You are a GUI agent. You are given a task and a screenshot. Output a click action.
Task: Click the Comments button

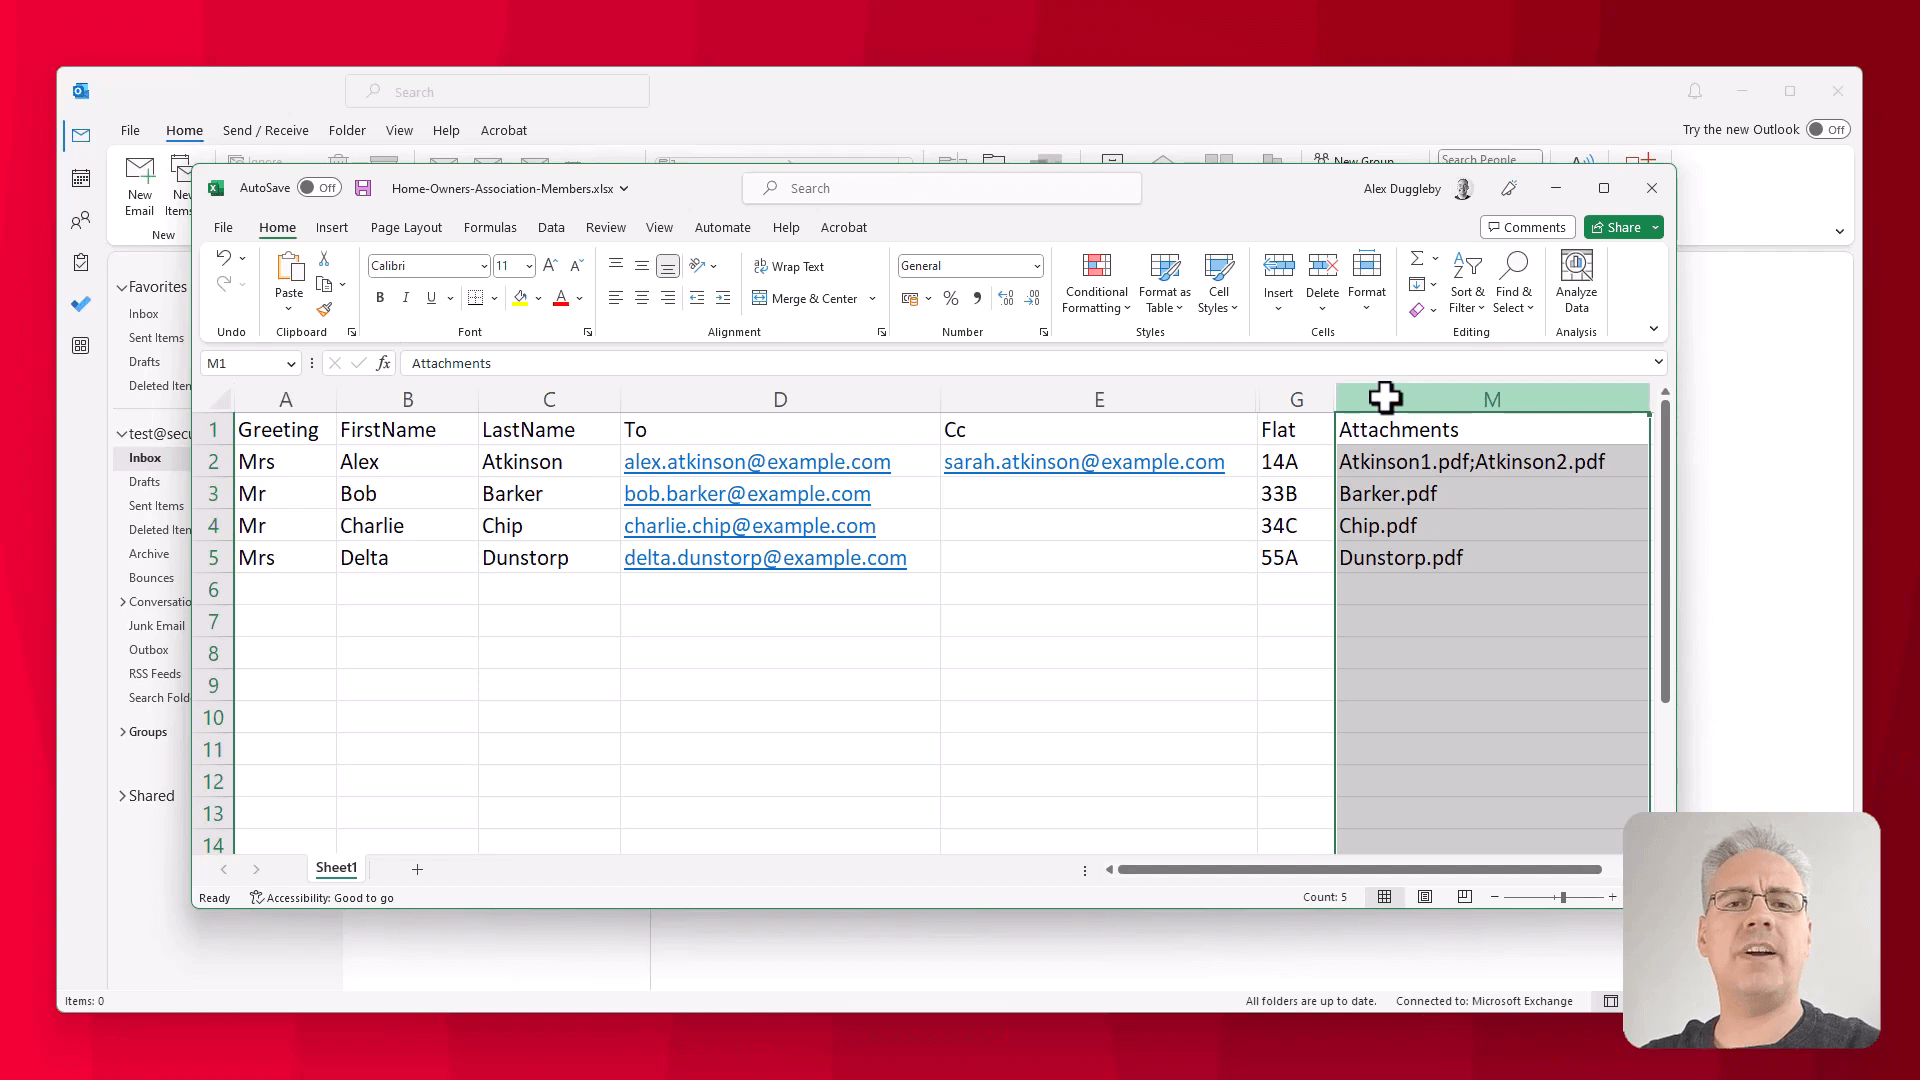click(x=1527, y=228)
